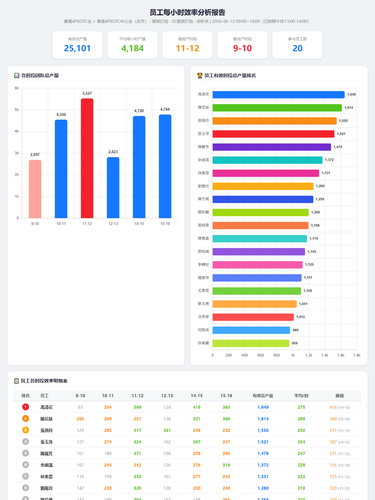The height and width of the screenshot is (500, 375).
Task: Click the 10-11 column header in the detail table
Action: pos(108,396)
